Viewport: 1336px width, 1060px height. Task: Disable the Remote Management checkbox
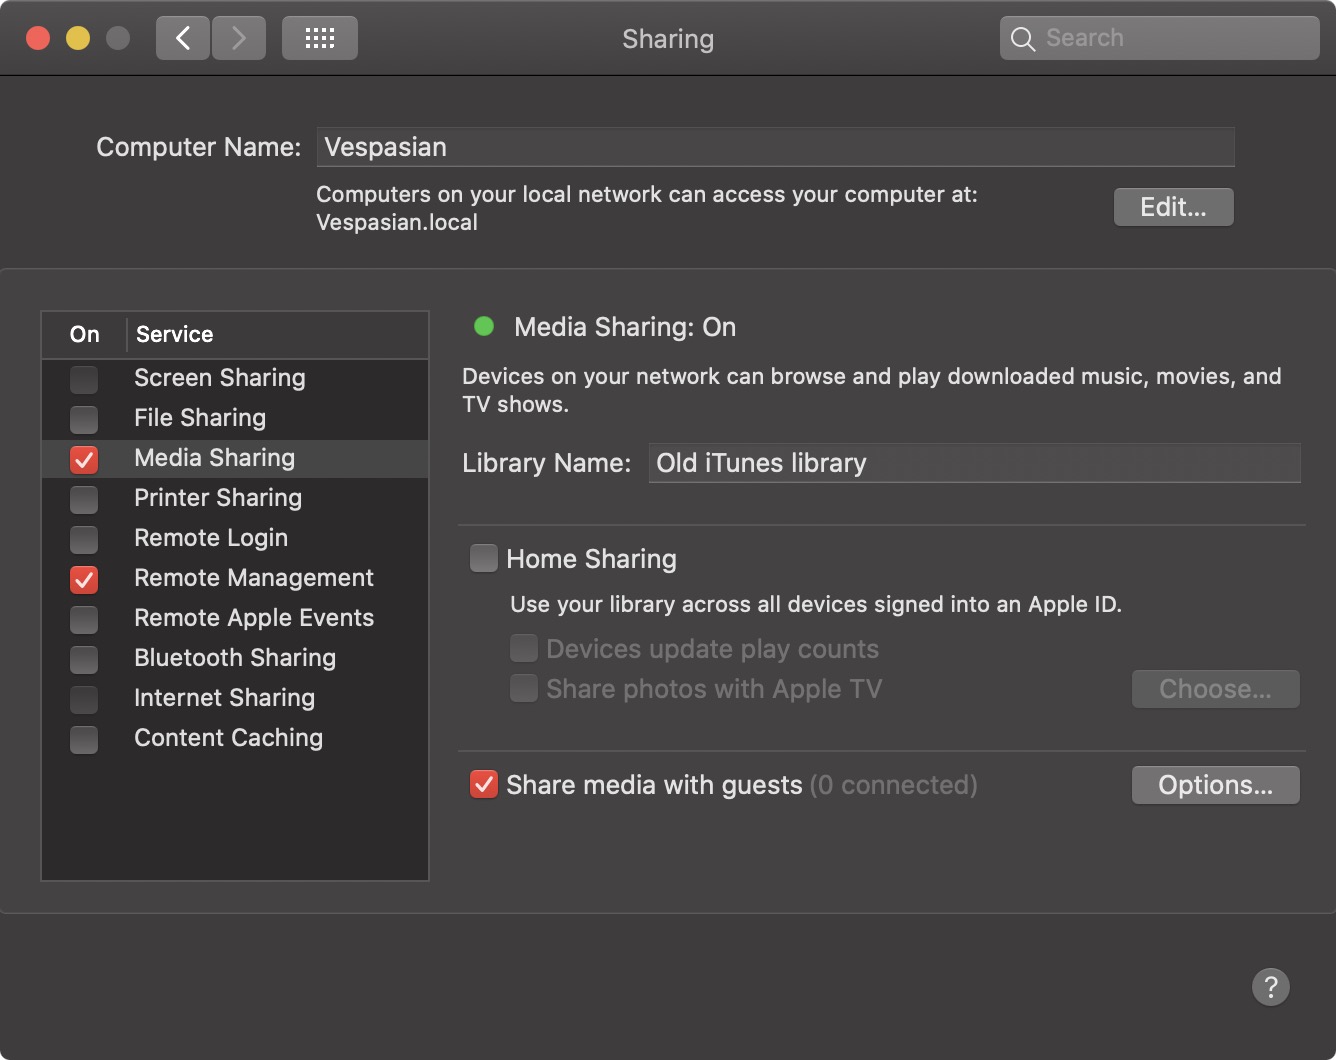(84, 579)
